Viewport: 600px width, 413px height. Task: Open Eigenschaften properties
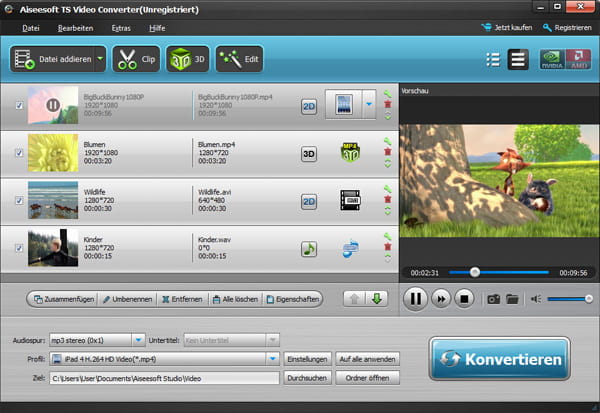pyautogui.click(x=293, y=299)
